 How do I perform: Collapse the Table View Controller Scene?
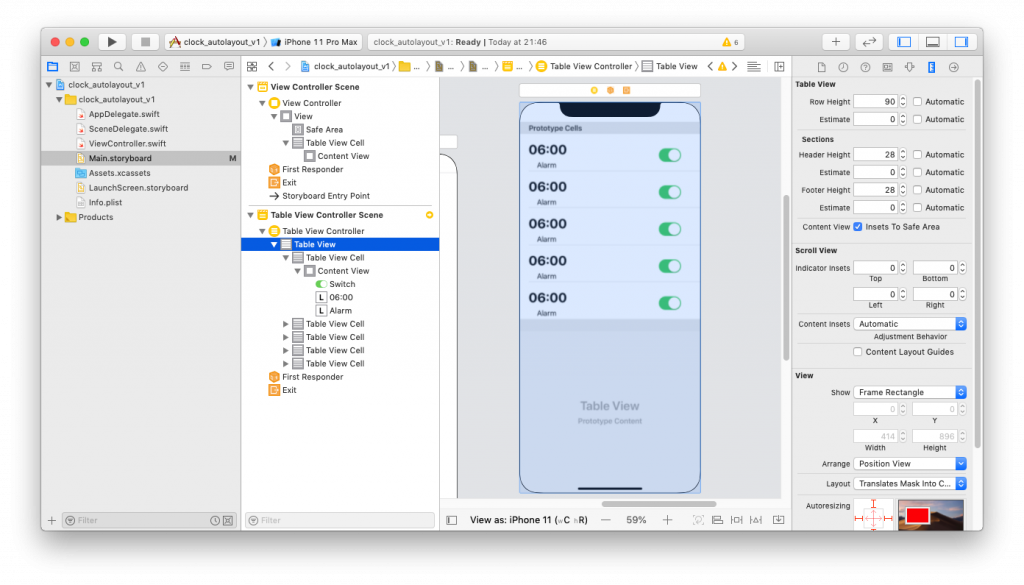(x=251, y=215)
